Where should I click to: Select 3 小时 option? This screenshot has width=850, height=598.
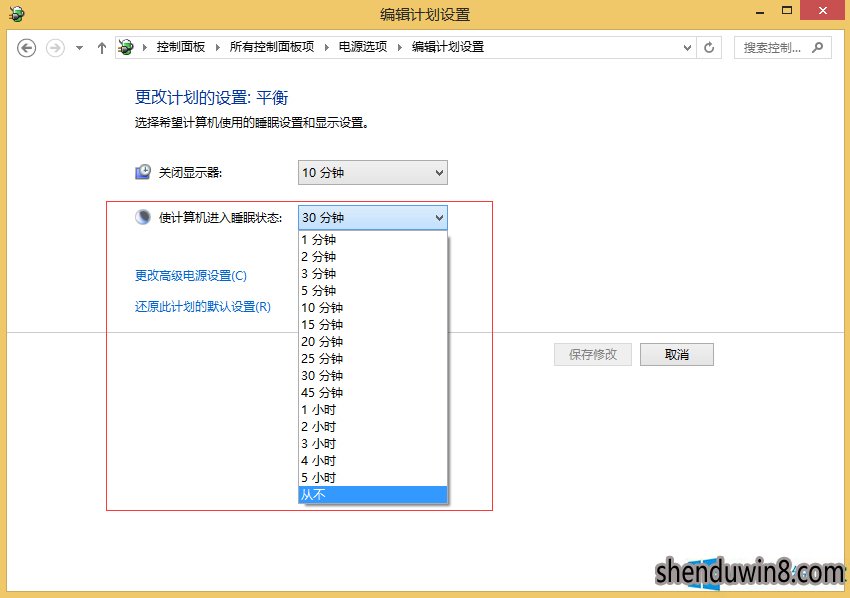[372, 443]
